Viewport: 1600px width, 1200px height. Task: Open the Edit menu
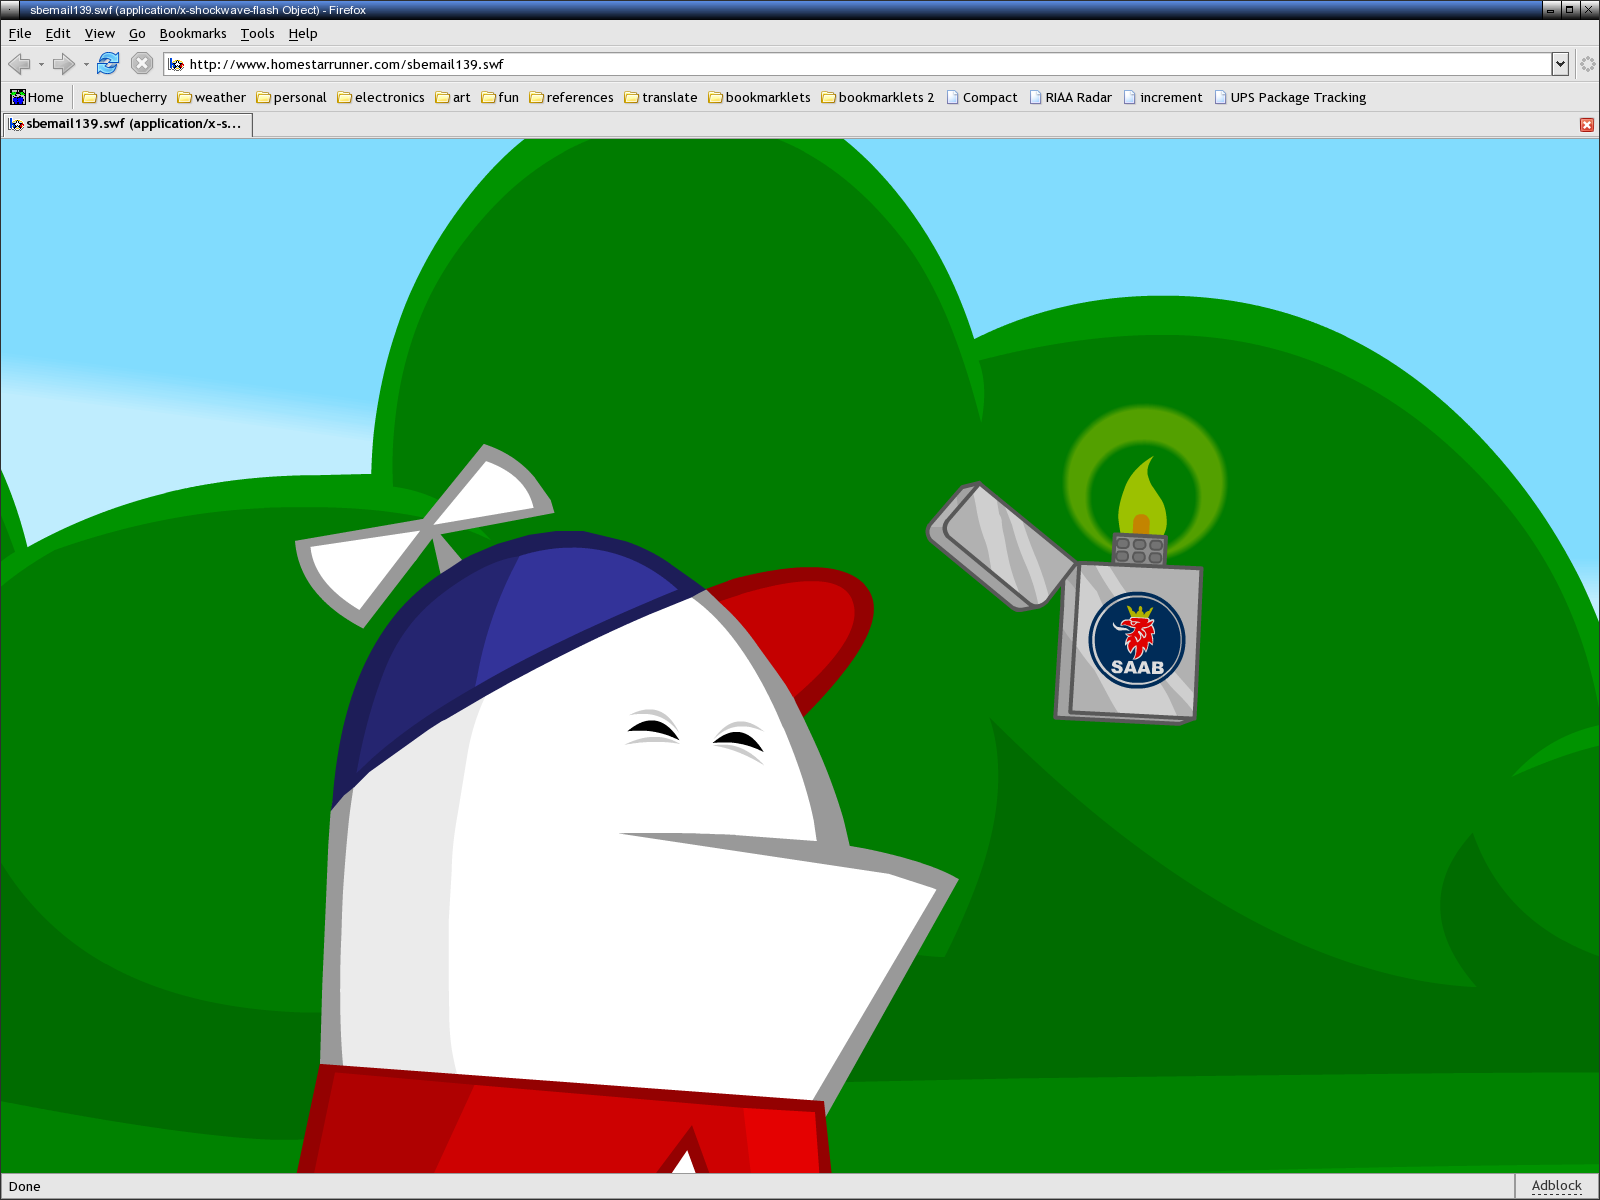pyautogui.click(x=58, y=33)
